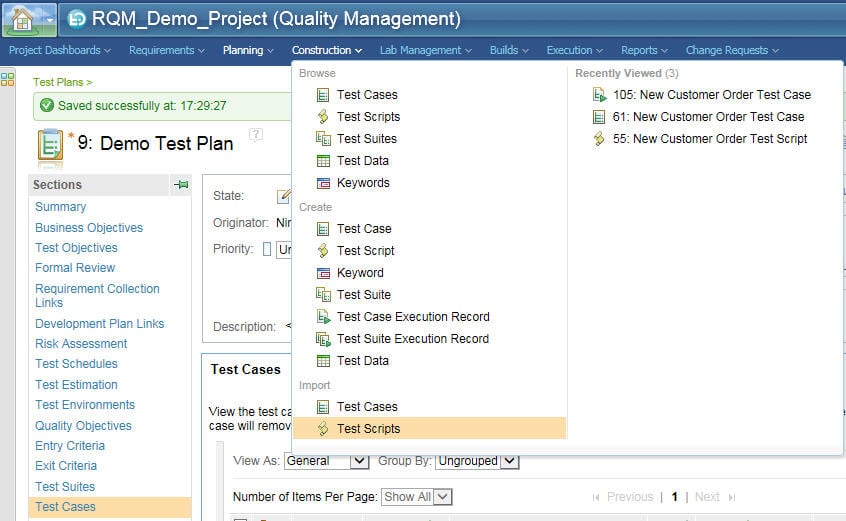Image resolution: width=846 pixels, height=521 pixels.
Task: Open the Test Schedules section
Action: pyautogui.click(x=76, y=364)
